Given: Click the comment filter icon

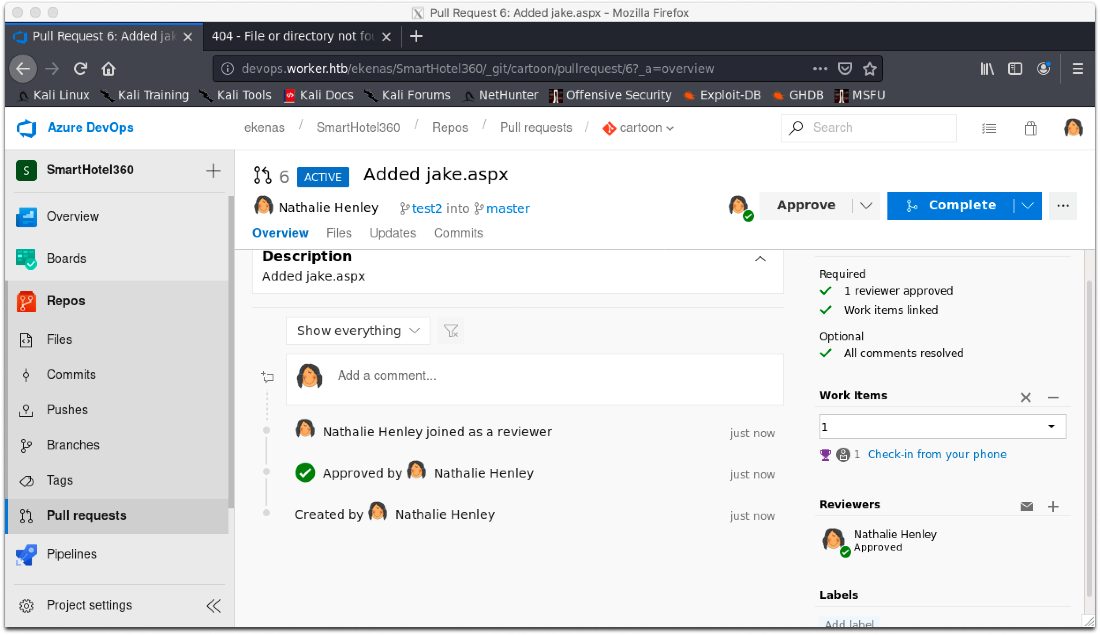Looking at the screenshot, I should tap(451, 330).
